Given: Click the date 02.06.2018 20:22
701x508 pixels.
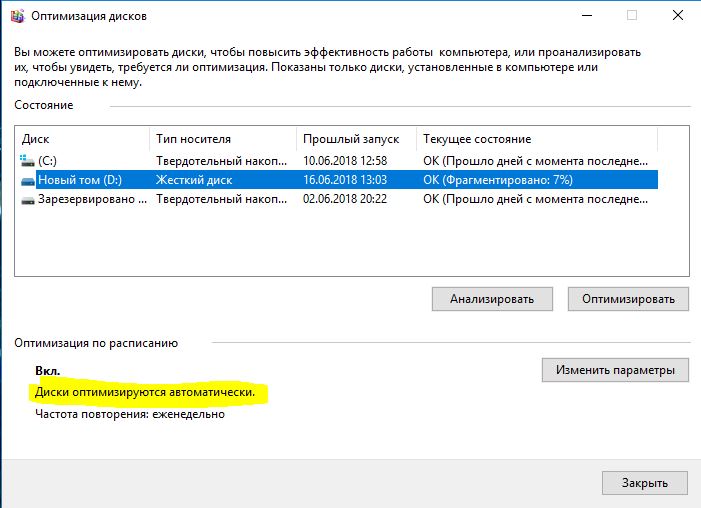Looking at the screenshot, I should click(x=345, y=199).
